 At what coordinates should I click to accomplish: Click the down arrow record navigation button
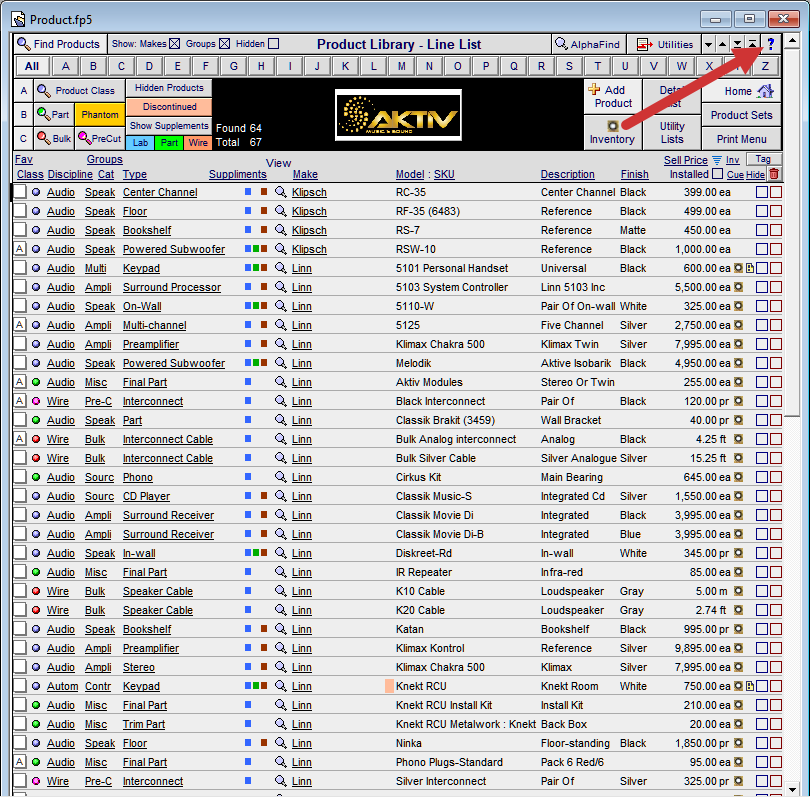(x=709, y=44)
